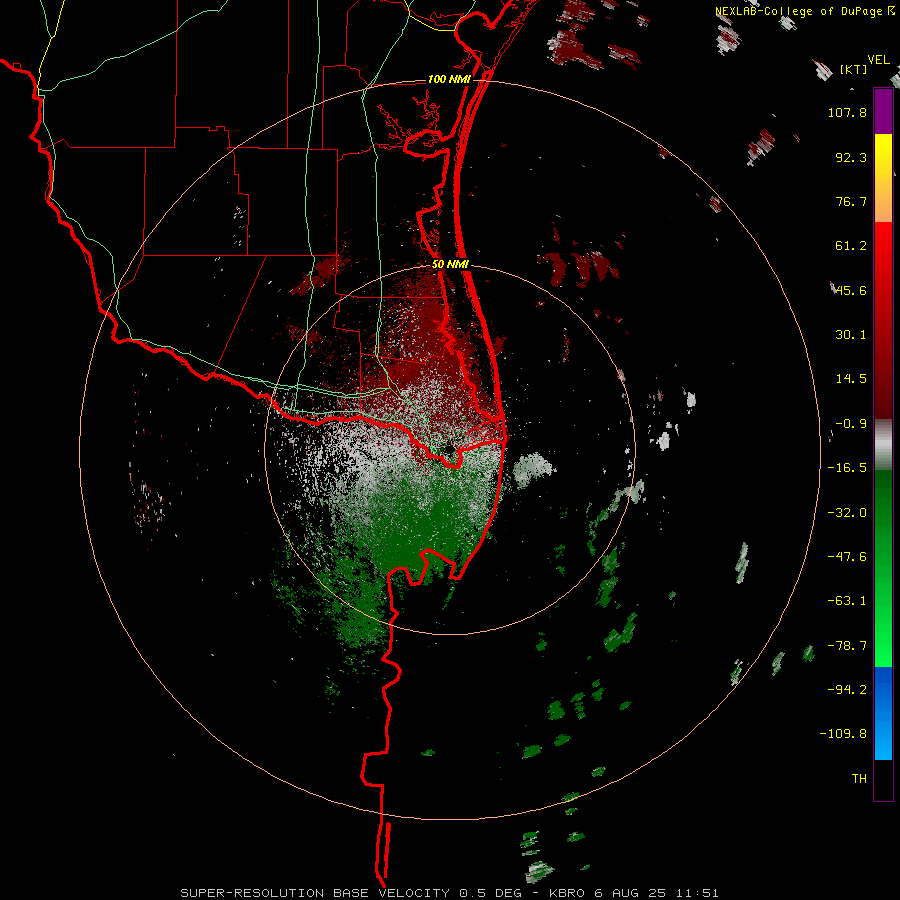Click the 107.8 legend value

pos(847,112)
